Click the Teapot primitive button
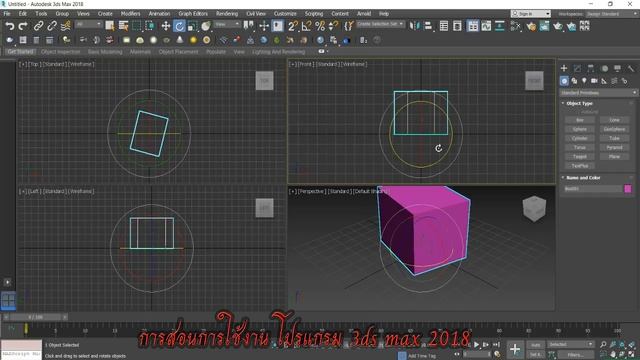This screenshot has width=640, height=360. point(580,157)
